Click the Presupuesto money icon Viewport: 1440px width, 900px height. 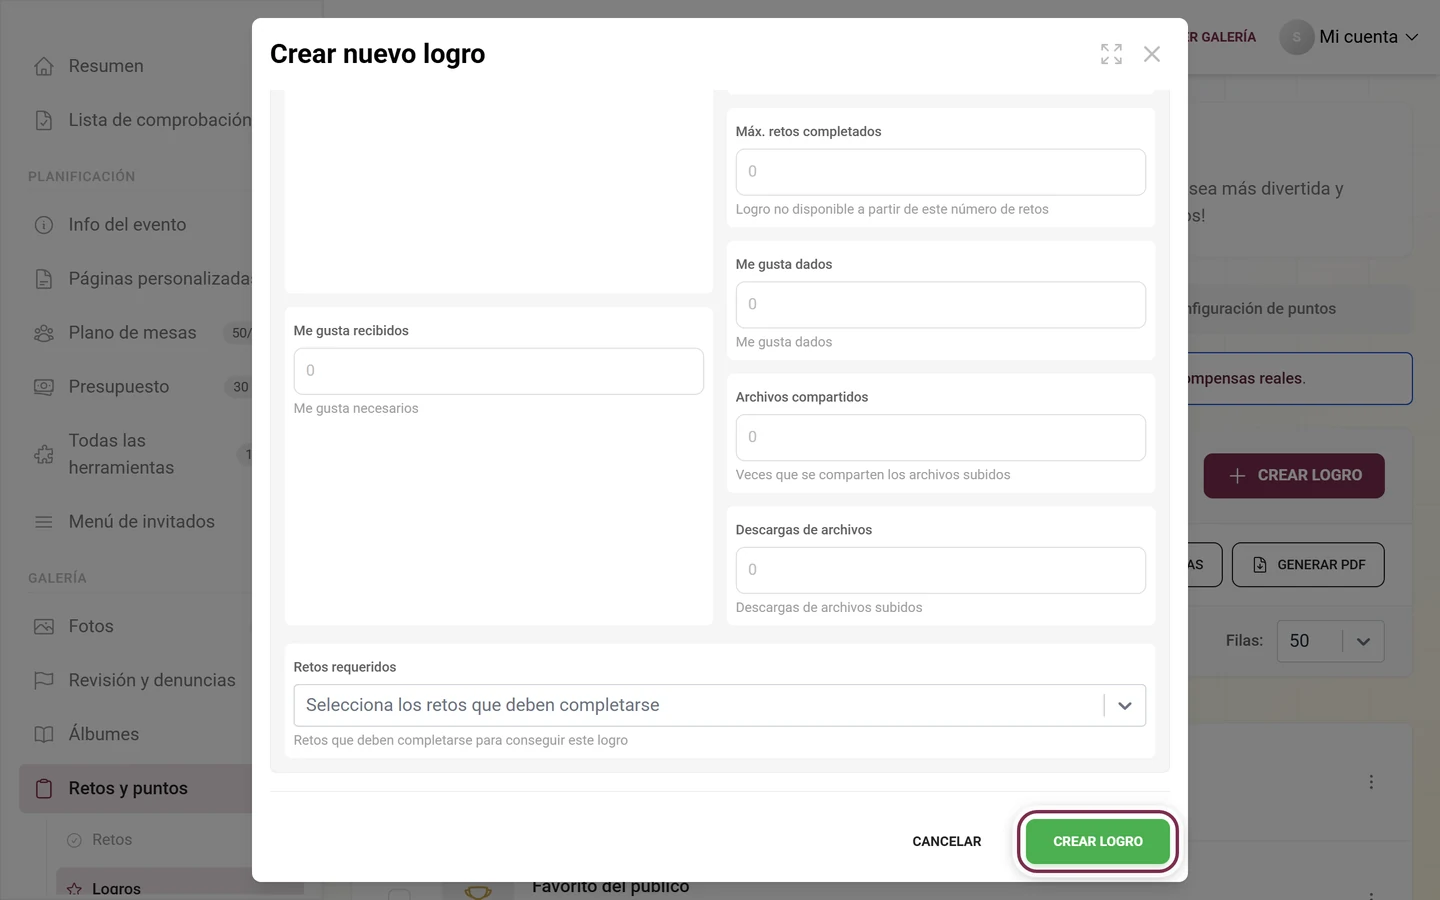pyautogui.click(x=44, y=387)
